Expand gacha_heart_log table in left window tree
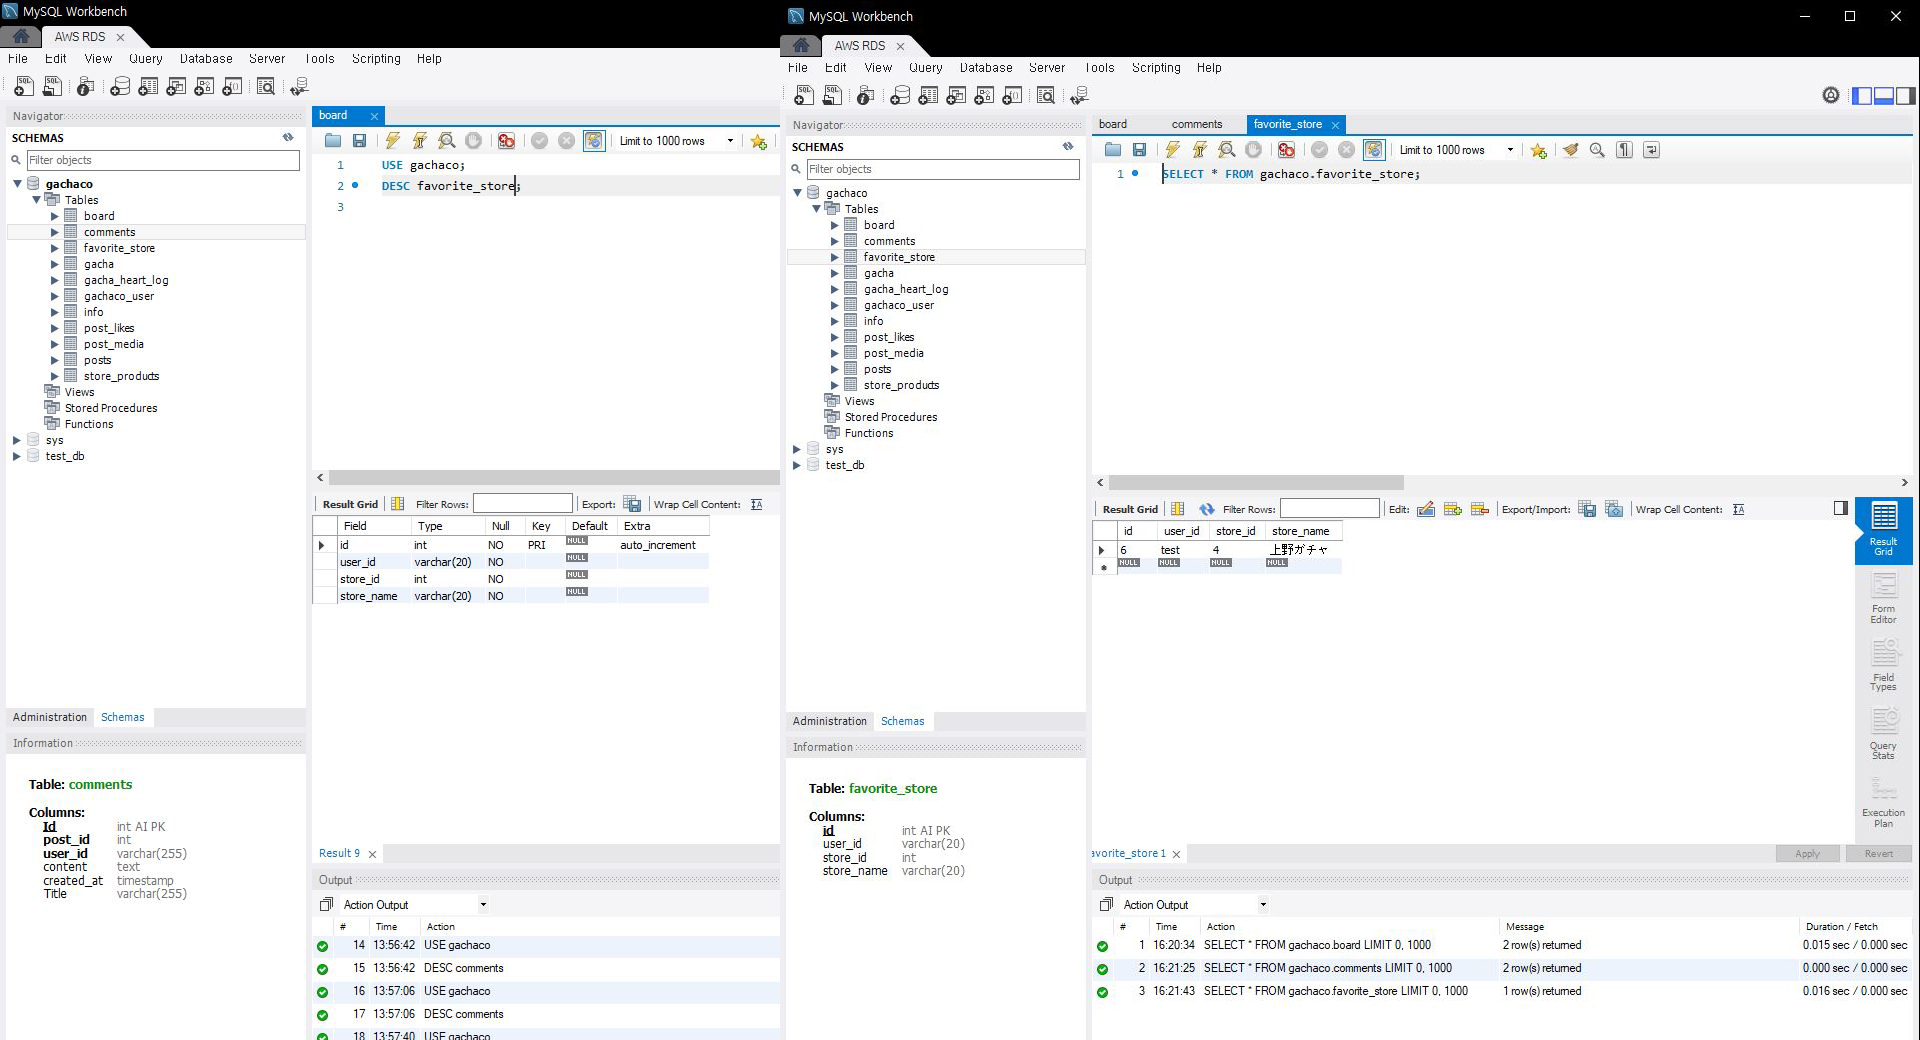 click(x=55, y=280)
